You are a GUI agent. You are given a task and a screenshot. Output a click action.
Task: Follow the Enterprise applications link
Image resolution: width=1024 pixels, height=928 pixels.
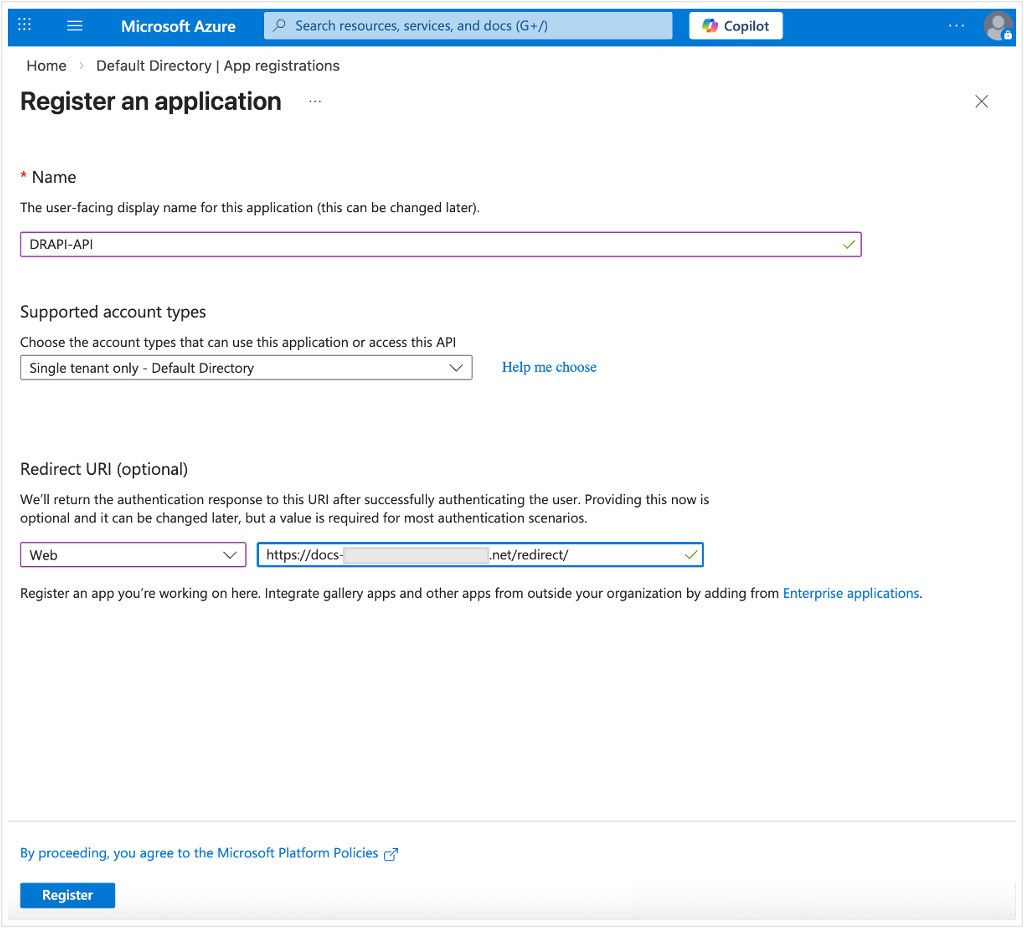851,593
